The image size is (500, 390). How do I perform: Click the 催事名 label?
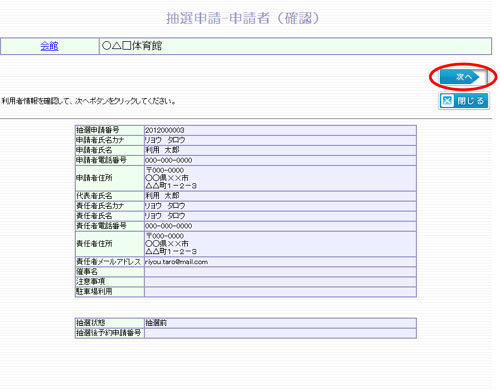[x=87, y=272]
